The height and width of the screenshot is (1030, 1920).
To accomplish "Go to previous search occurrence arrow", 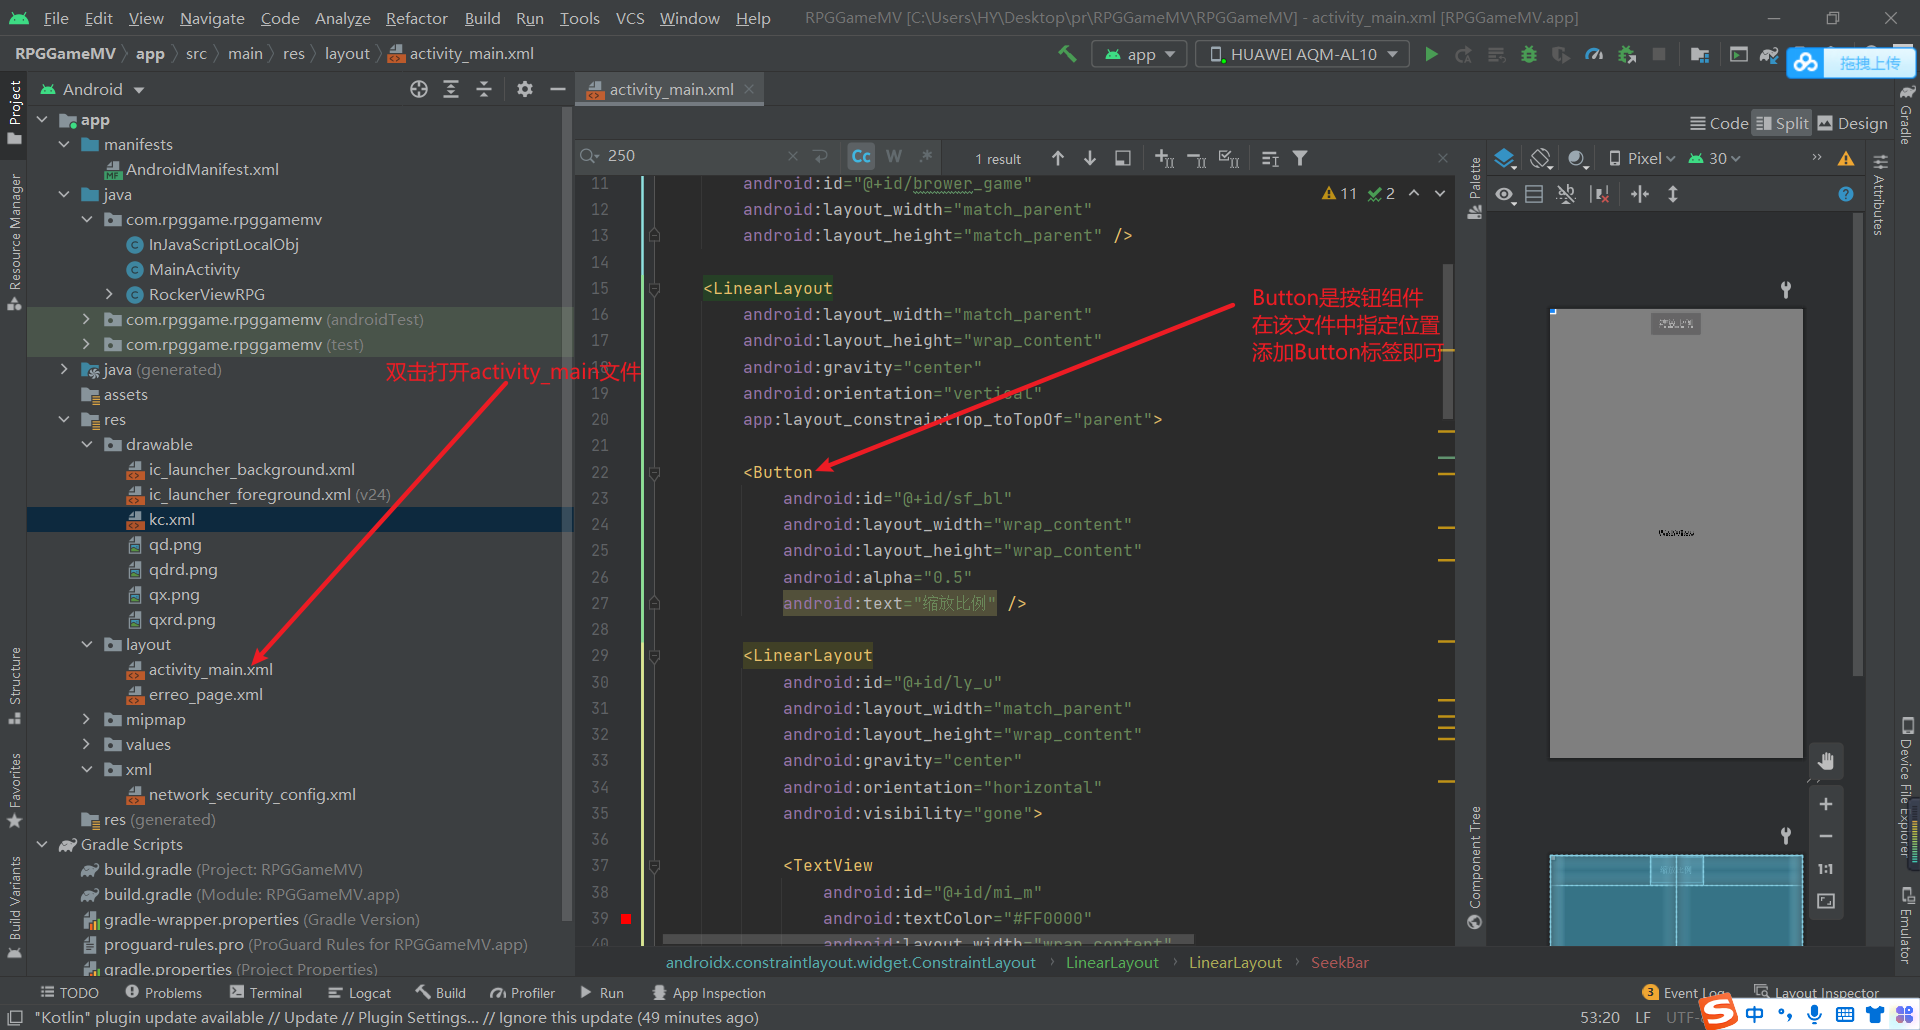I will [1058, 158].
